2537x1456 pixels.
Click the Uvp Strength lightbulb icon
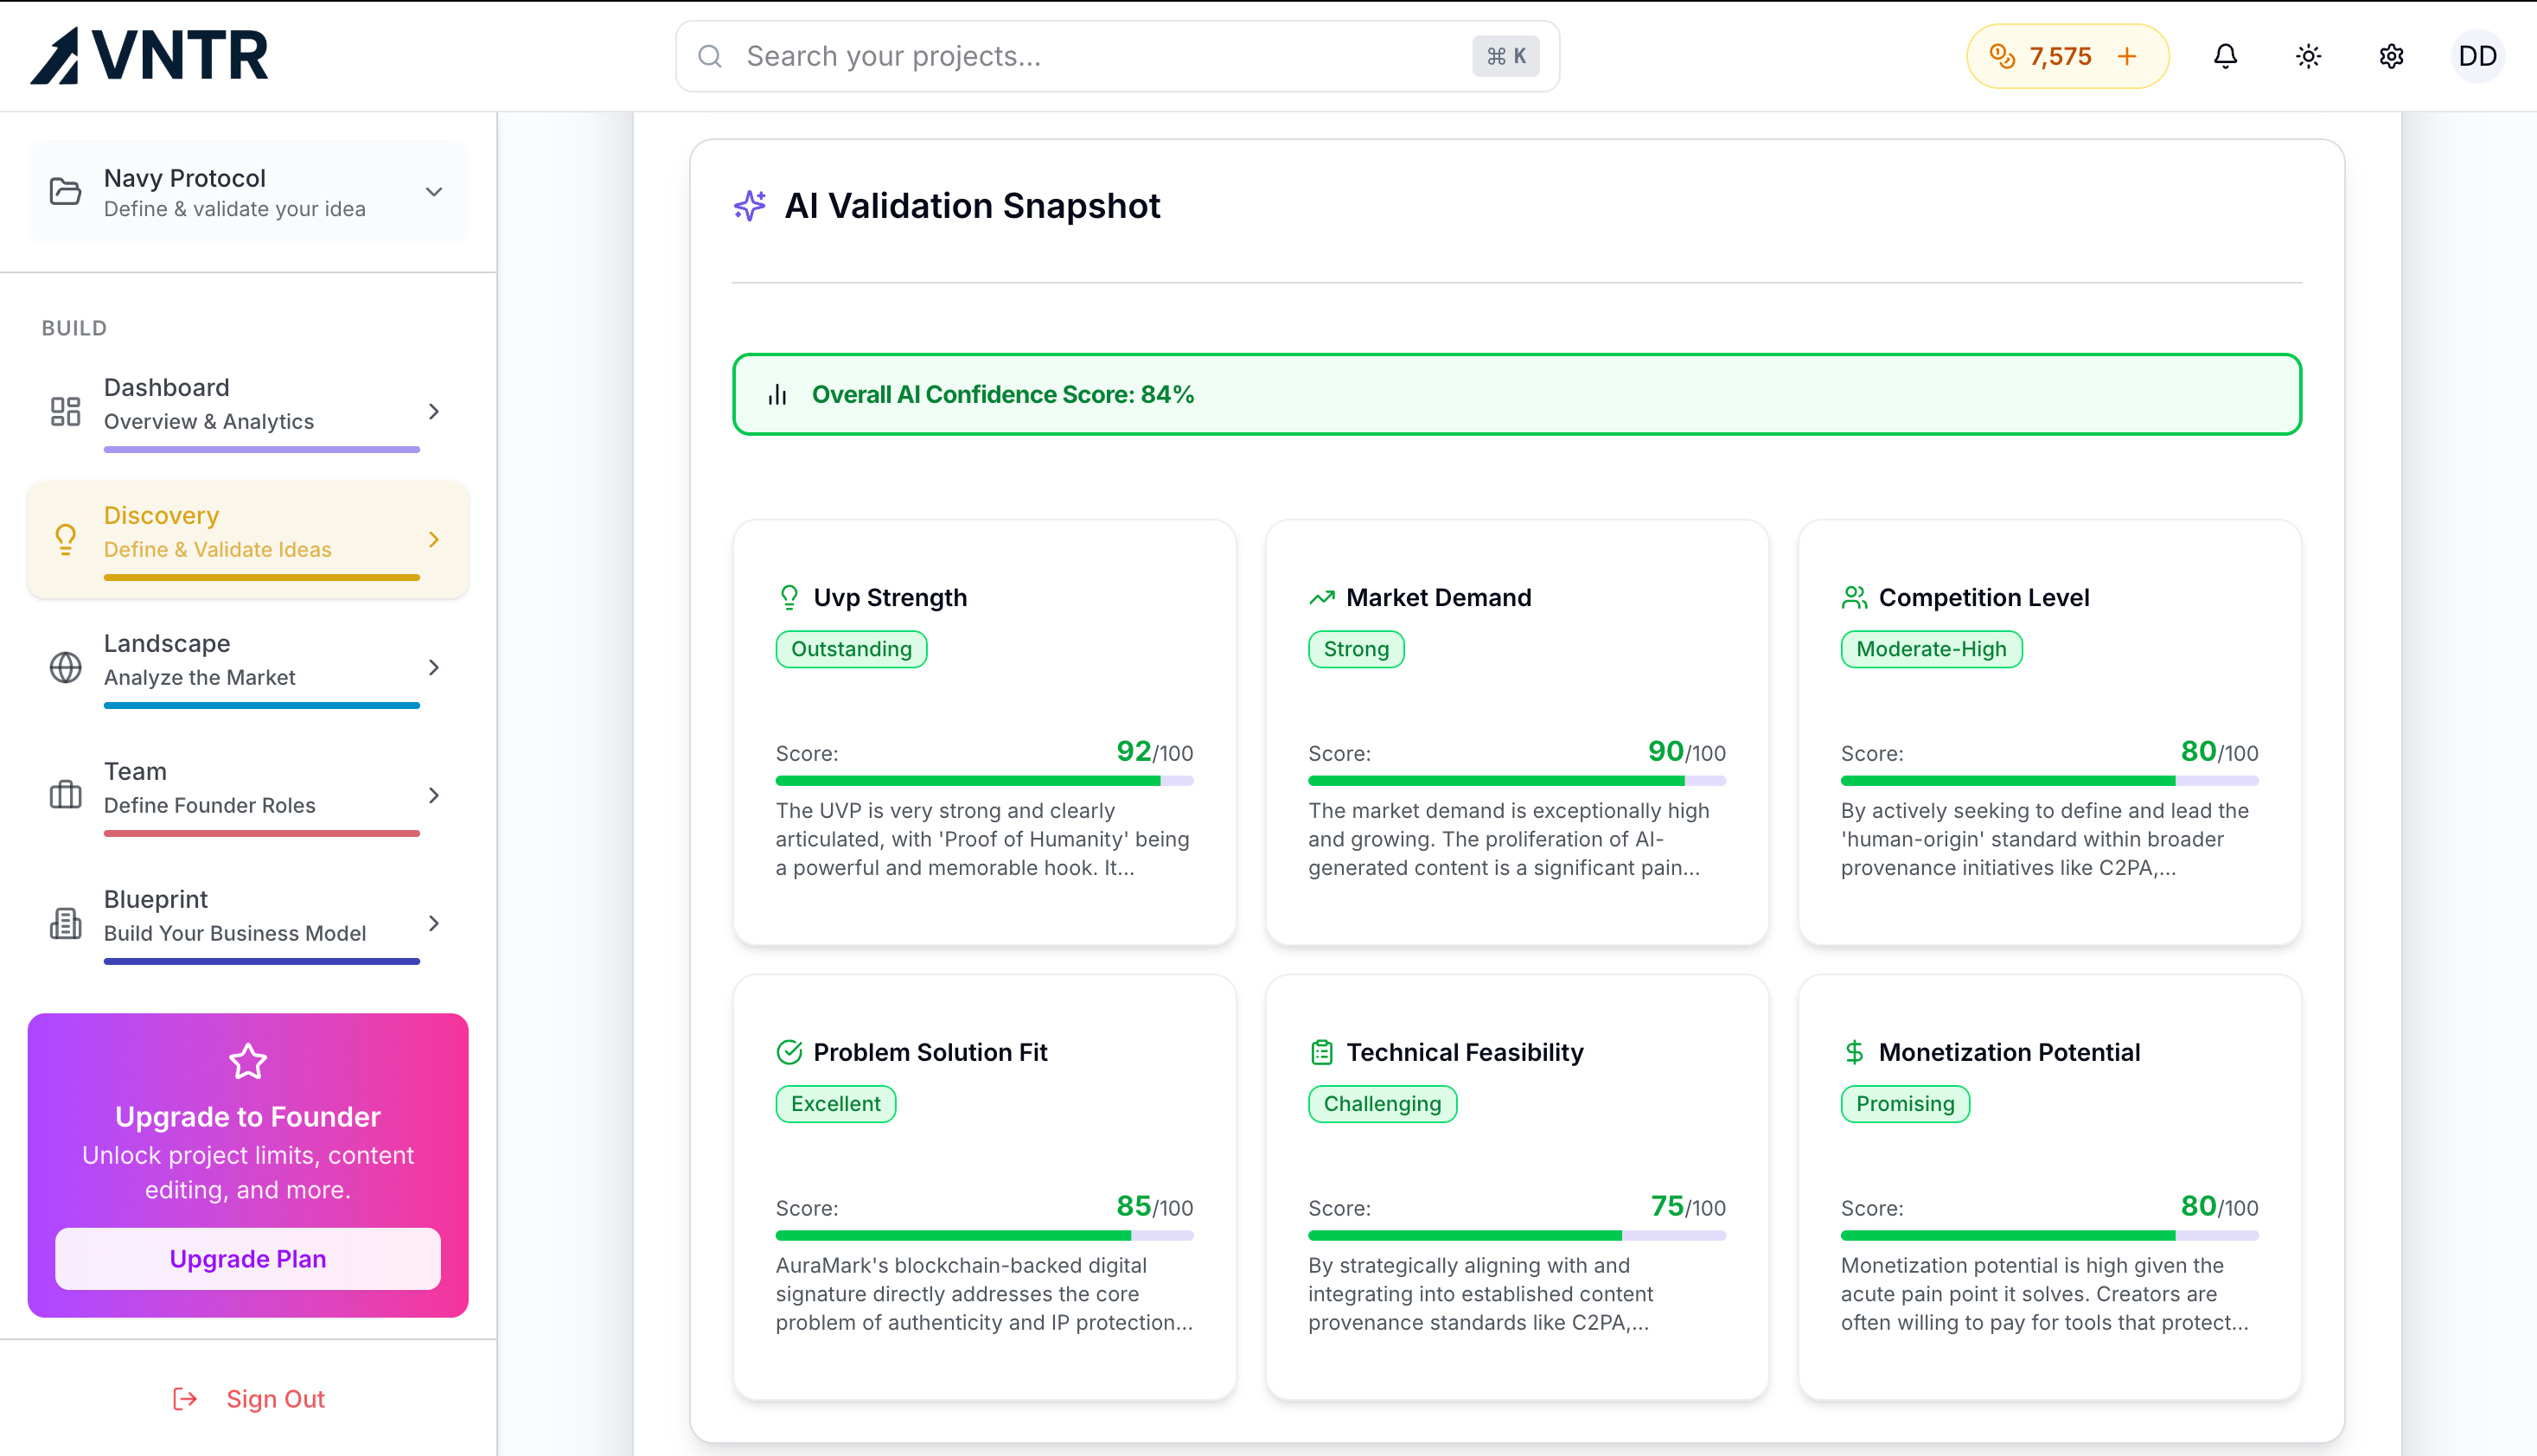tap(789, 597)
